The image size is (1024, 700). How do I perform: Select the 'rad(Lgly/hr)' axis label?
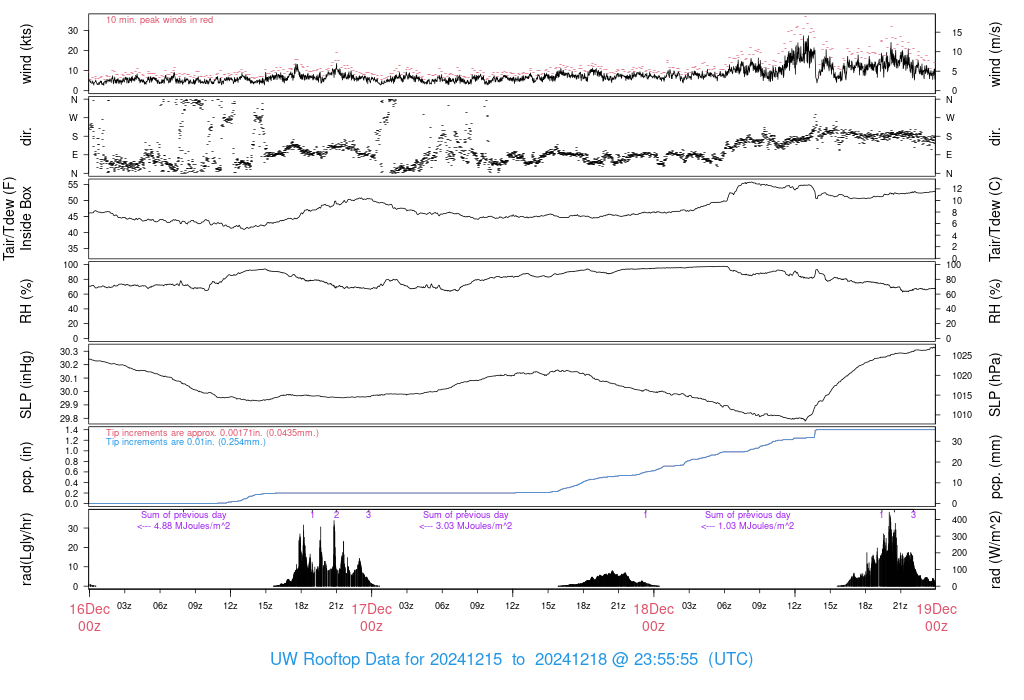(26, 549)
